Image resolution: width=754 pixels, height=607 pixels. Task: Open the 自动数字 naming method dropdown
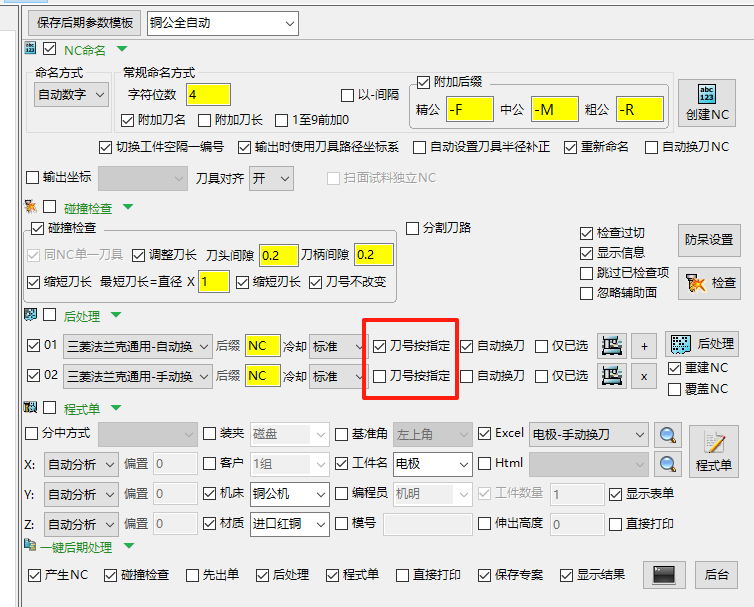[x=71, y=95]
